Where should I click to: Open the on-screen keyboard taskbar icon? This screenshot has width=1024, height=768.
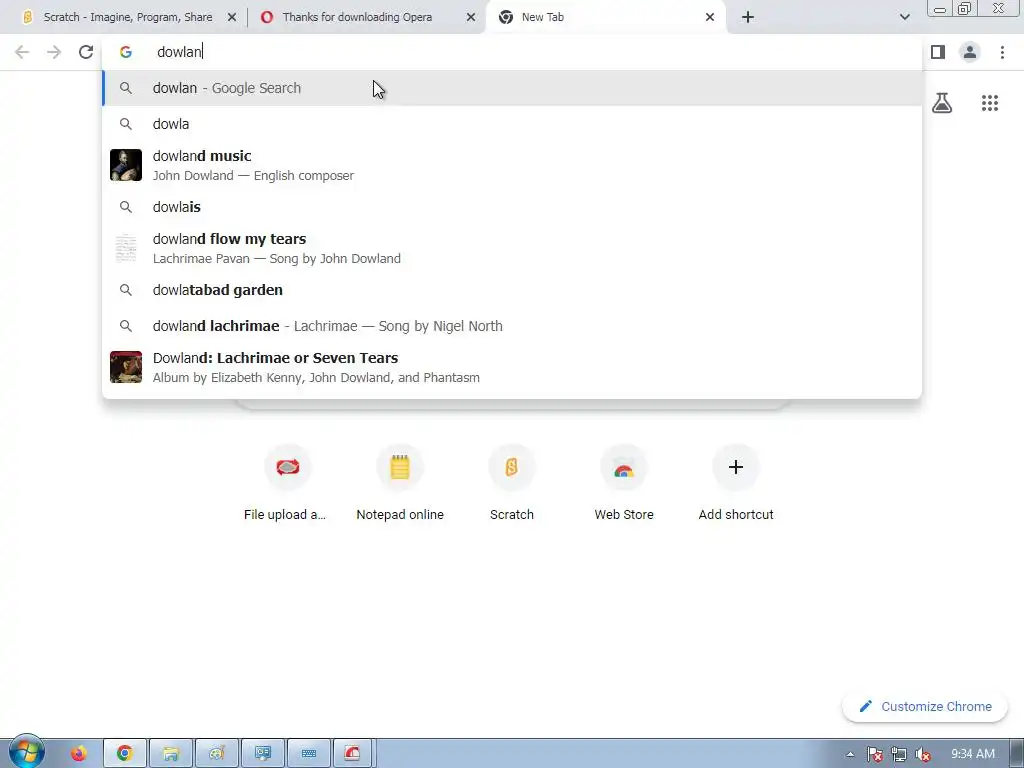tap(309, 754)
